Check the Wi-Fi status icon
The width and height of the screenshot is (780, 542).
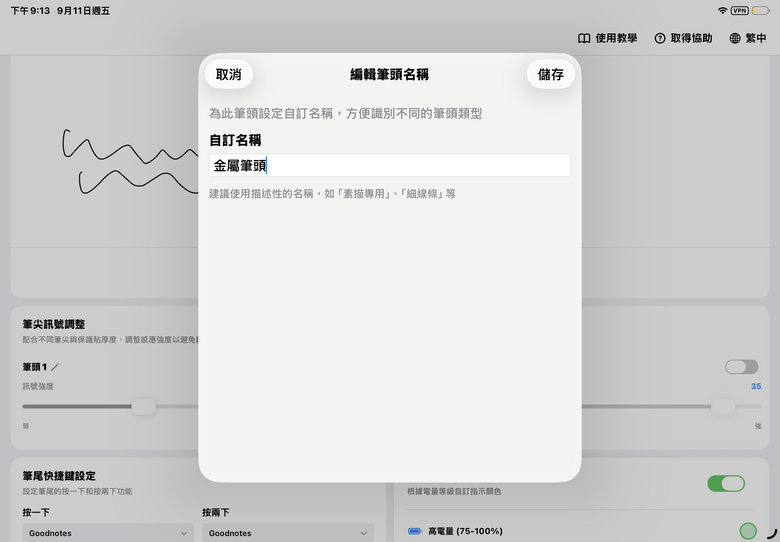tap(722, 10)
